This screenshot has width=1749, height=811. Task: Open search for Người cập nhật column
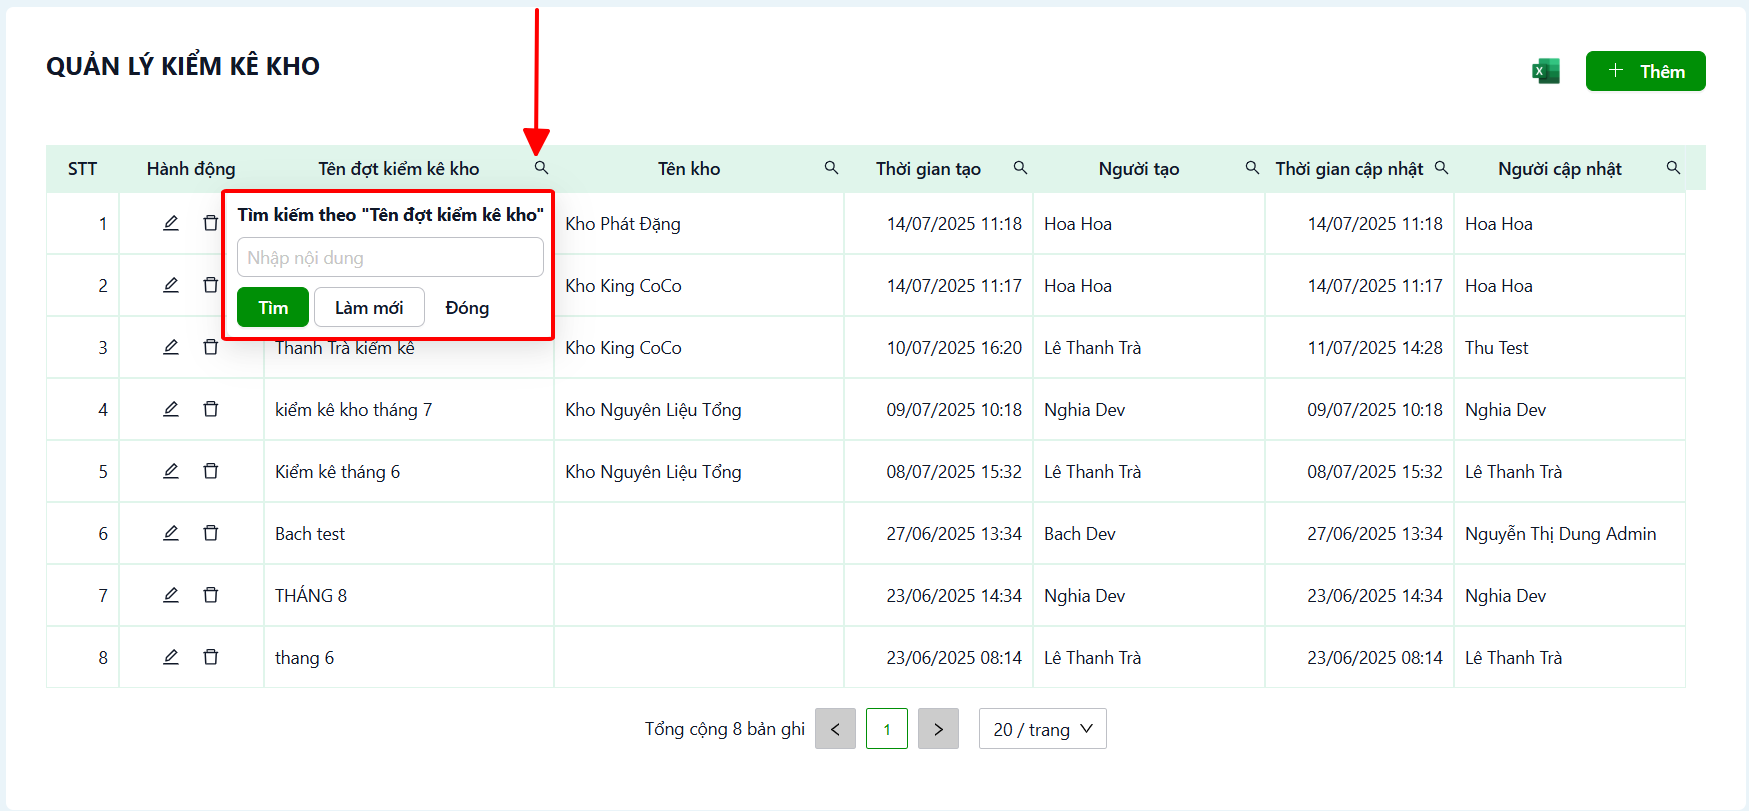click(1673, 168)
